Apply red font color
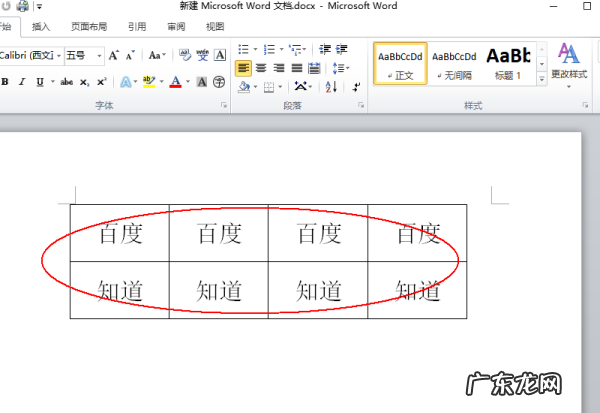This screenshot has width=600, height=413. pyautogui.click(x=175, y=82)
